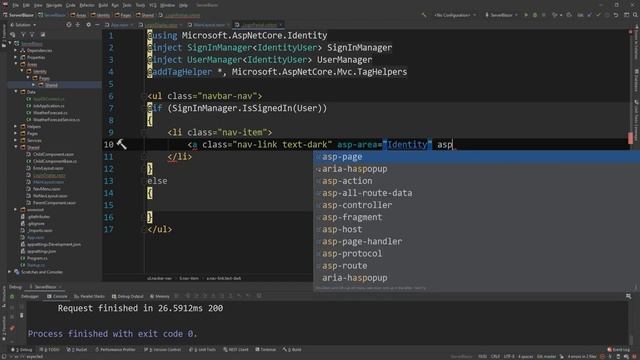The image size is (640, 360).
Task: Open the File menu
Action: point(16,5)
